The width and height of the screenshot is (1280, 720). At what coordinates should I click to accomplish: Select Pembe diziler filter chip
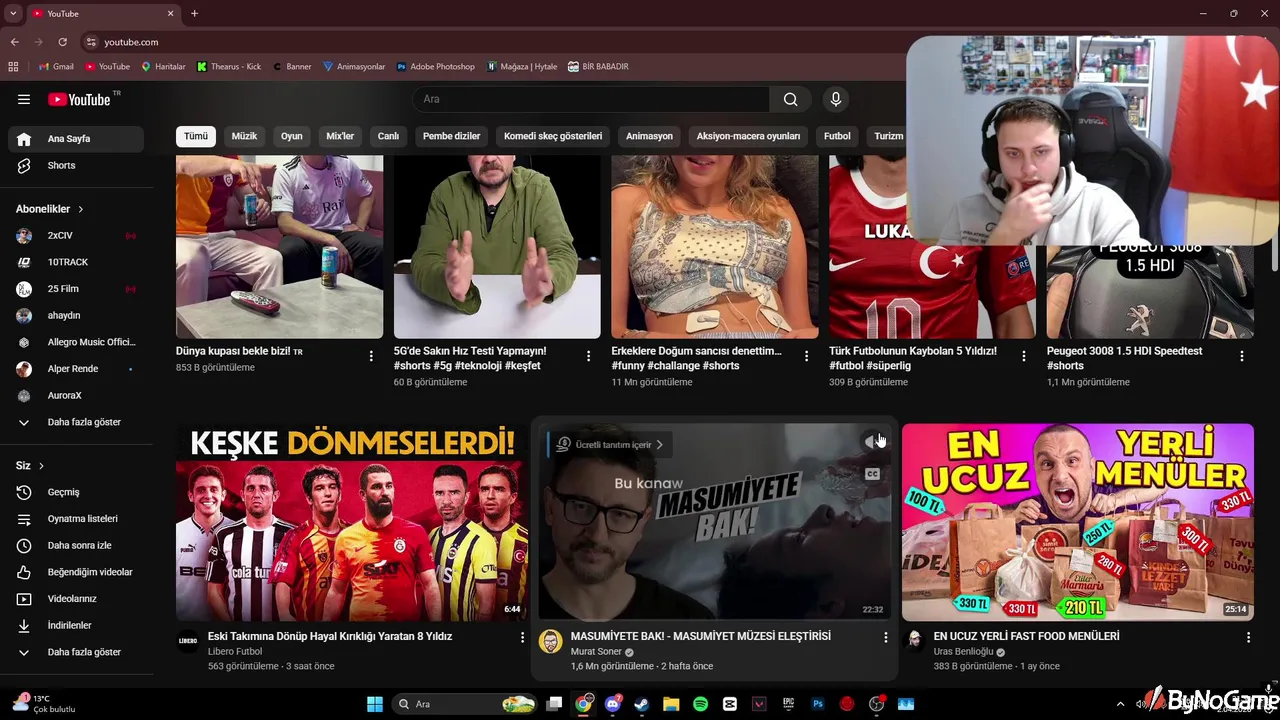[451, 136]
